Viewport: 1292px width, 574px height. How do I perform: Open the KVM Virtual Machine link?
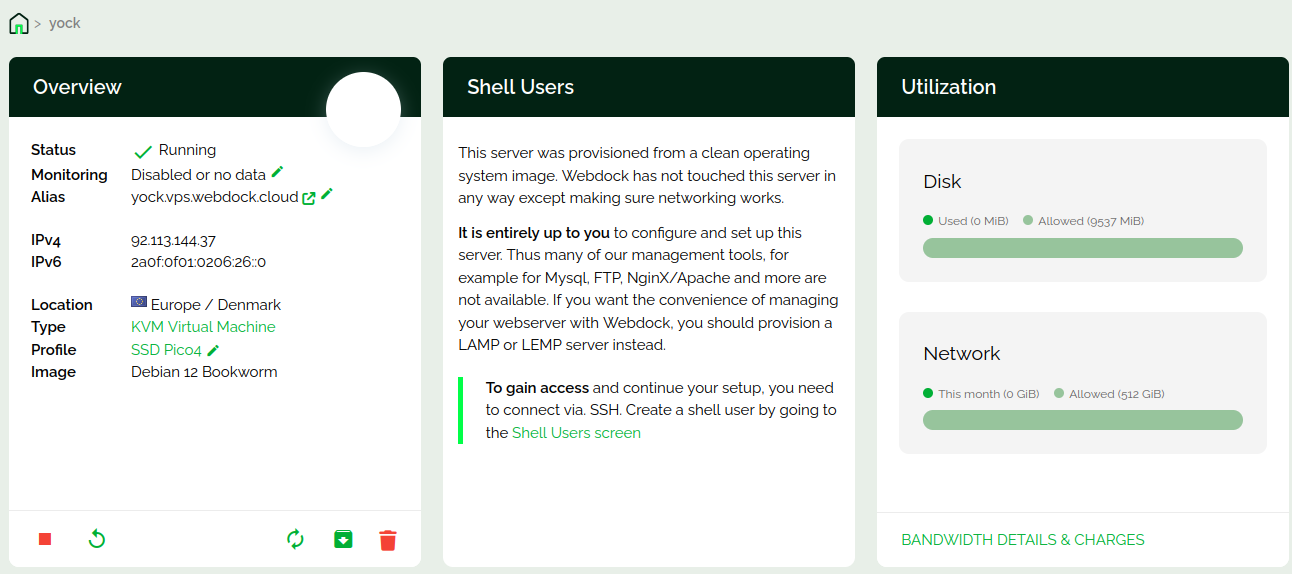tap(203, 327)
